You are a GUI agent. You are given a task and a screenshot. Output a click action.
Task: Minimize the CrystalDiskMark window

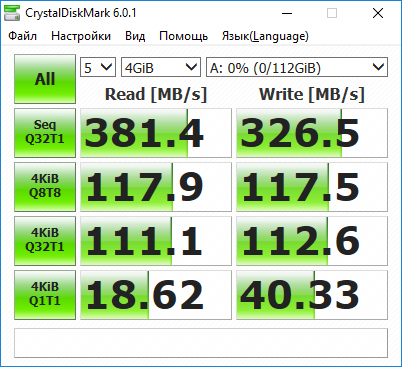[287, 13]
